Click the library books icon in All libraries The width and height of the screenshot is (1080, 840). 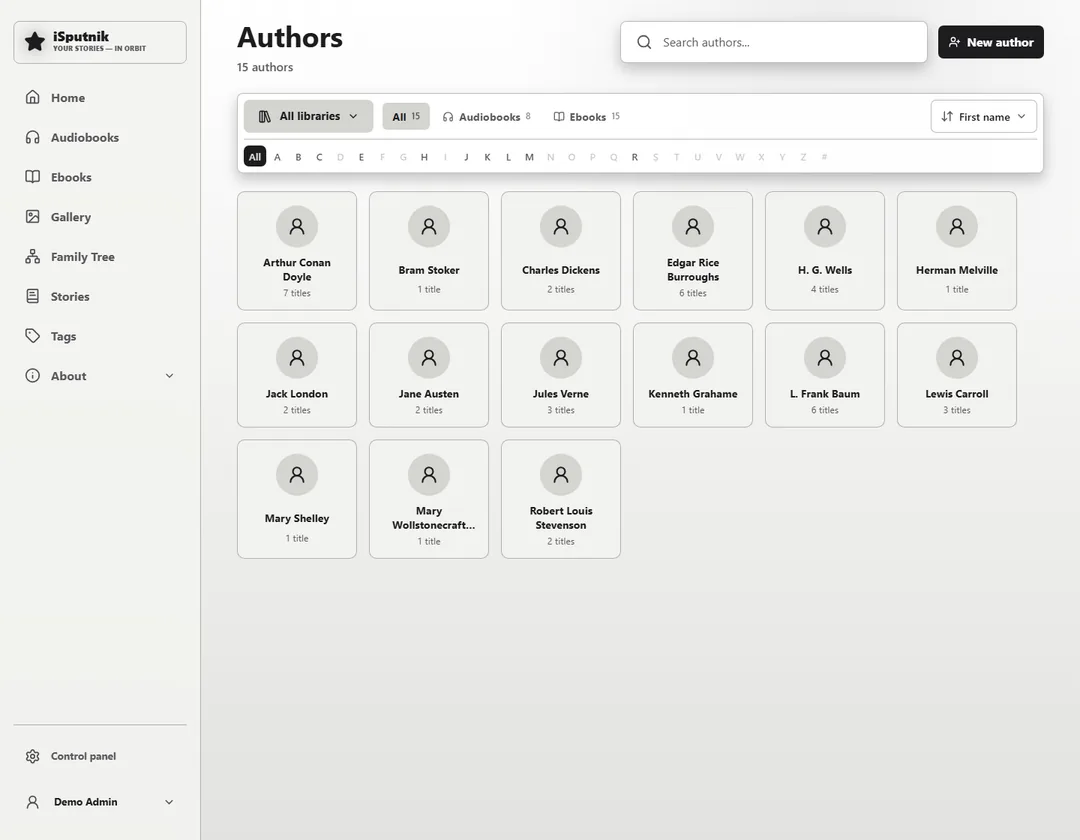click(264, 116)
